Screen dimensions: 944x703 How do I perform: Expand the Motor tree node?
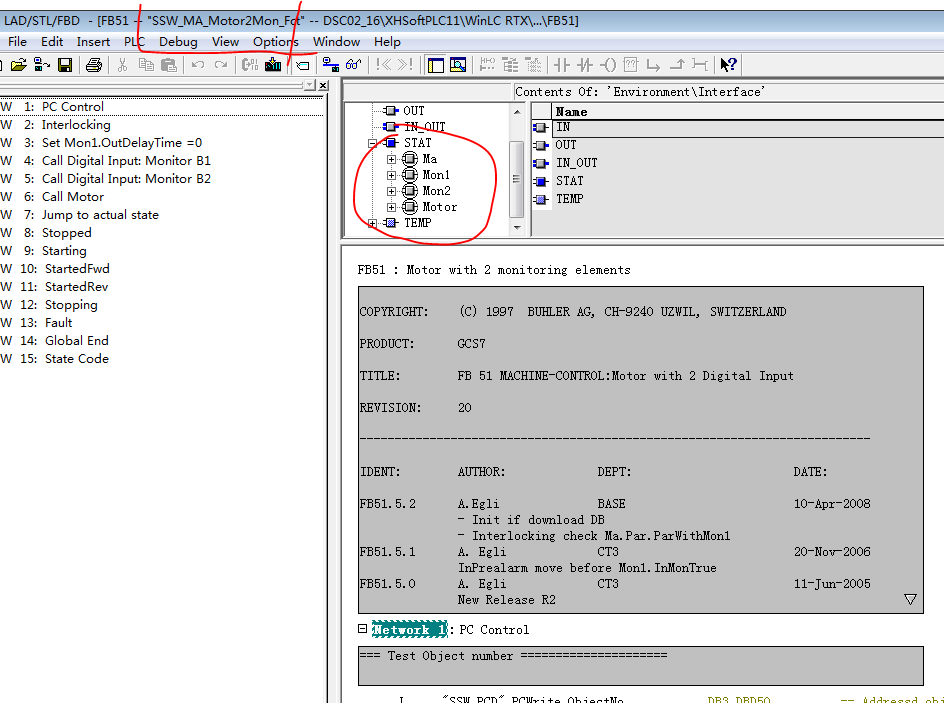tap(391, 207)
